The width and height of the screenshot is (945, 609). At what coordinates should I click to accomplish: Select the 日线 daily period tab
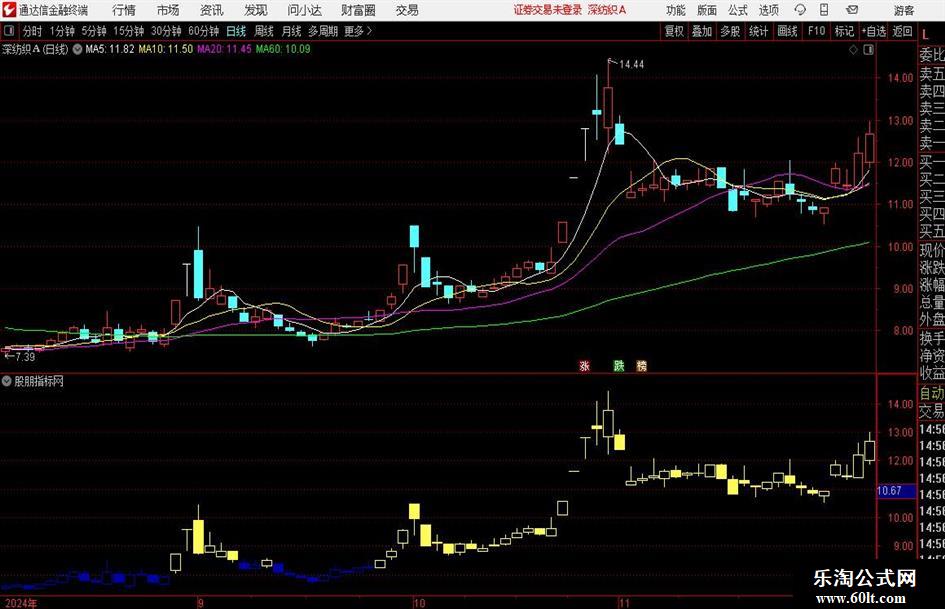click(x=236, y=31)
